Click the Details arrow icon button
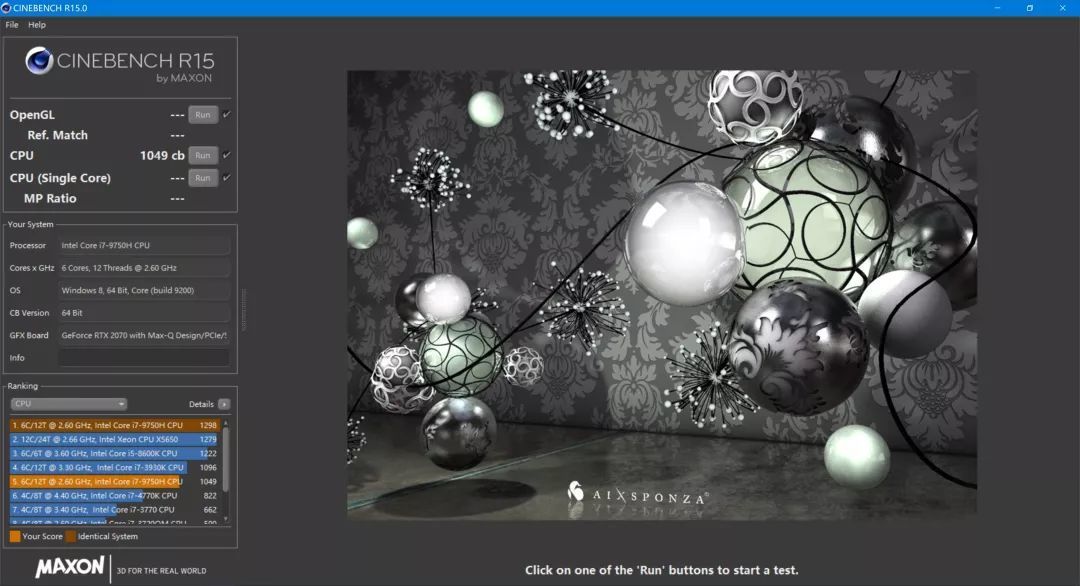The height and width of the screenshot is (586, 1080). [224, 404]
